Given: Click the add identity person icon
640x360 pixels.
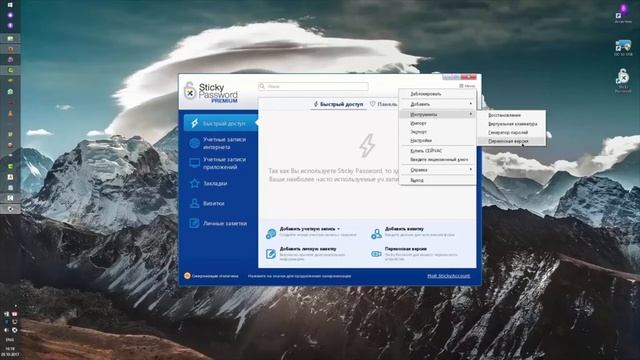Looking at the screenshot, I should 376,233.
